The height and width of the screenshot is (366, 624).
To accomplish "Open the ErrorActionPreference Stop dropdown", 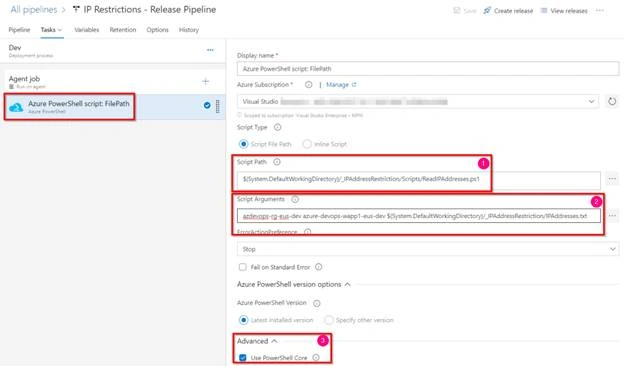I will point(428,249).
